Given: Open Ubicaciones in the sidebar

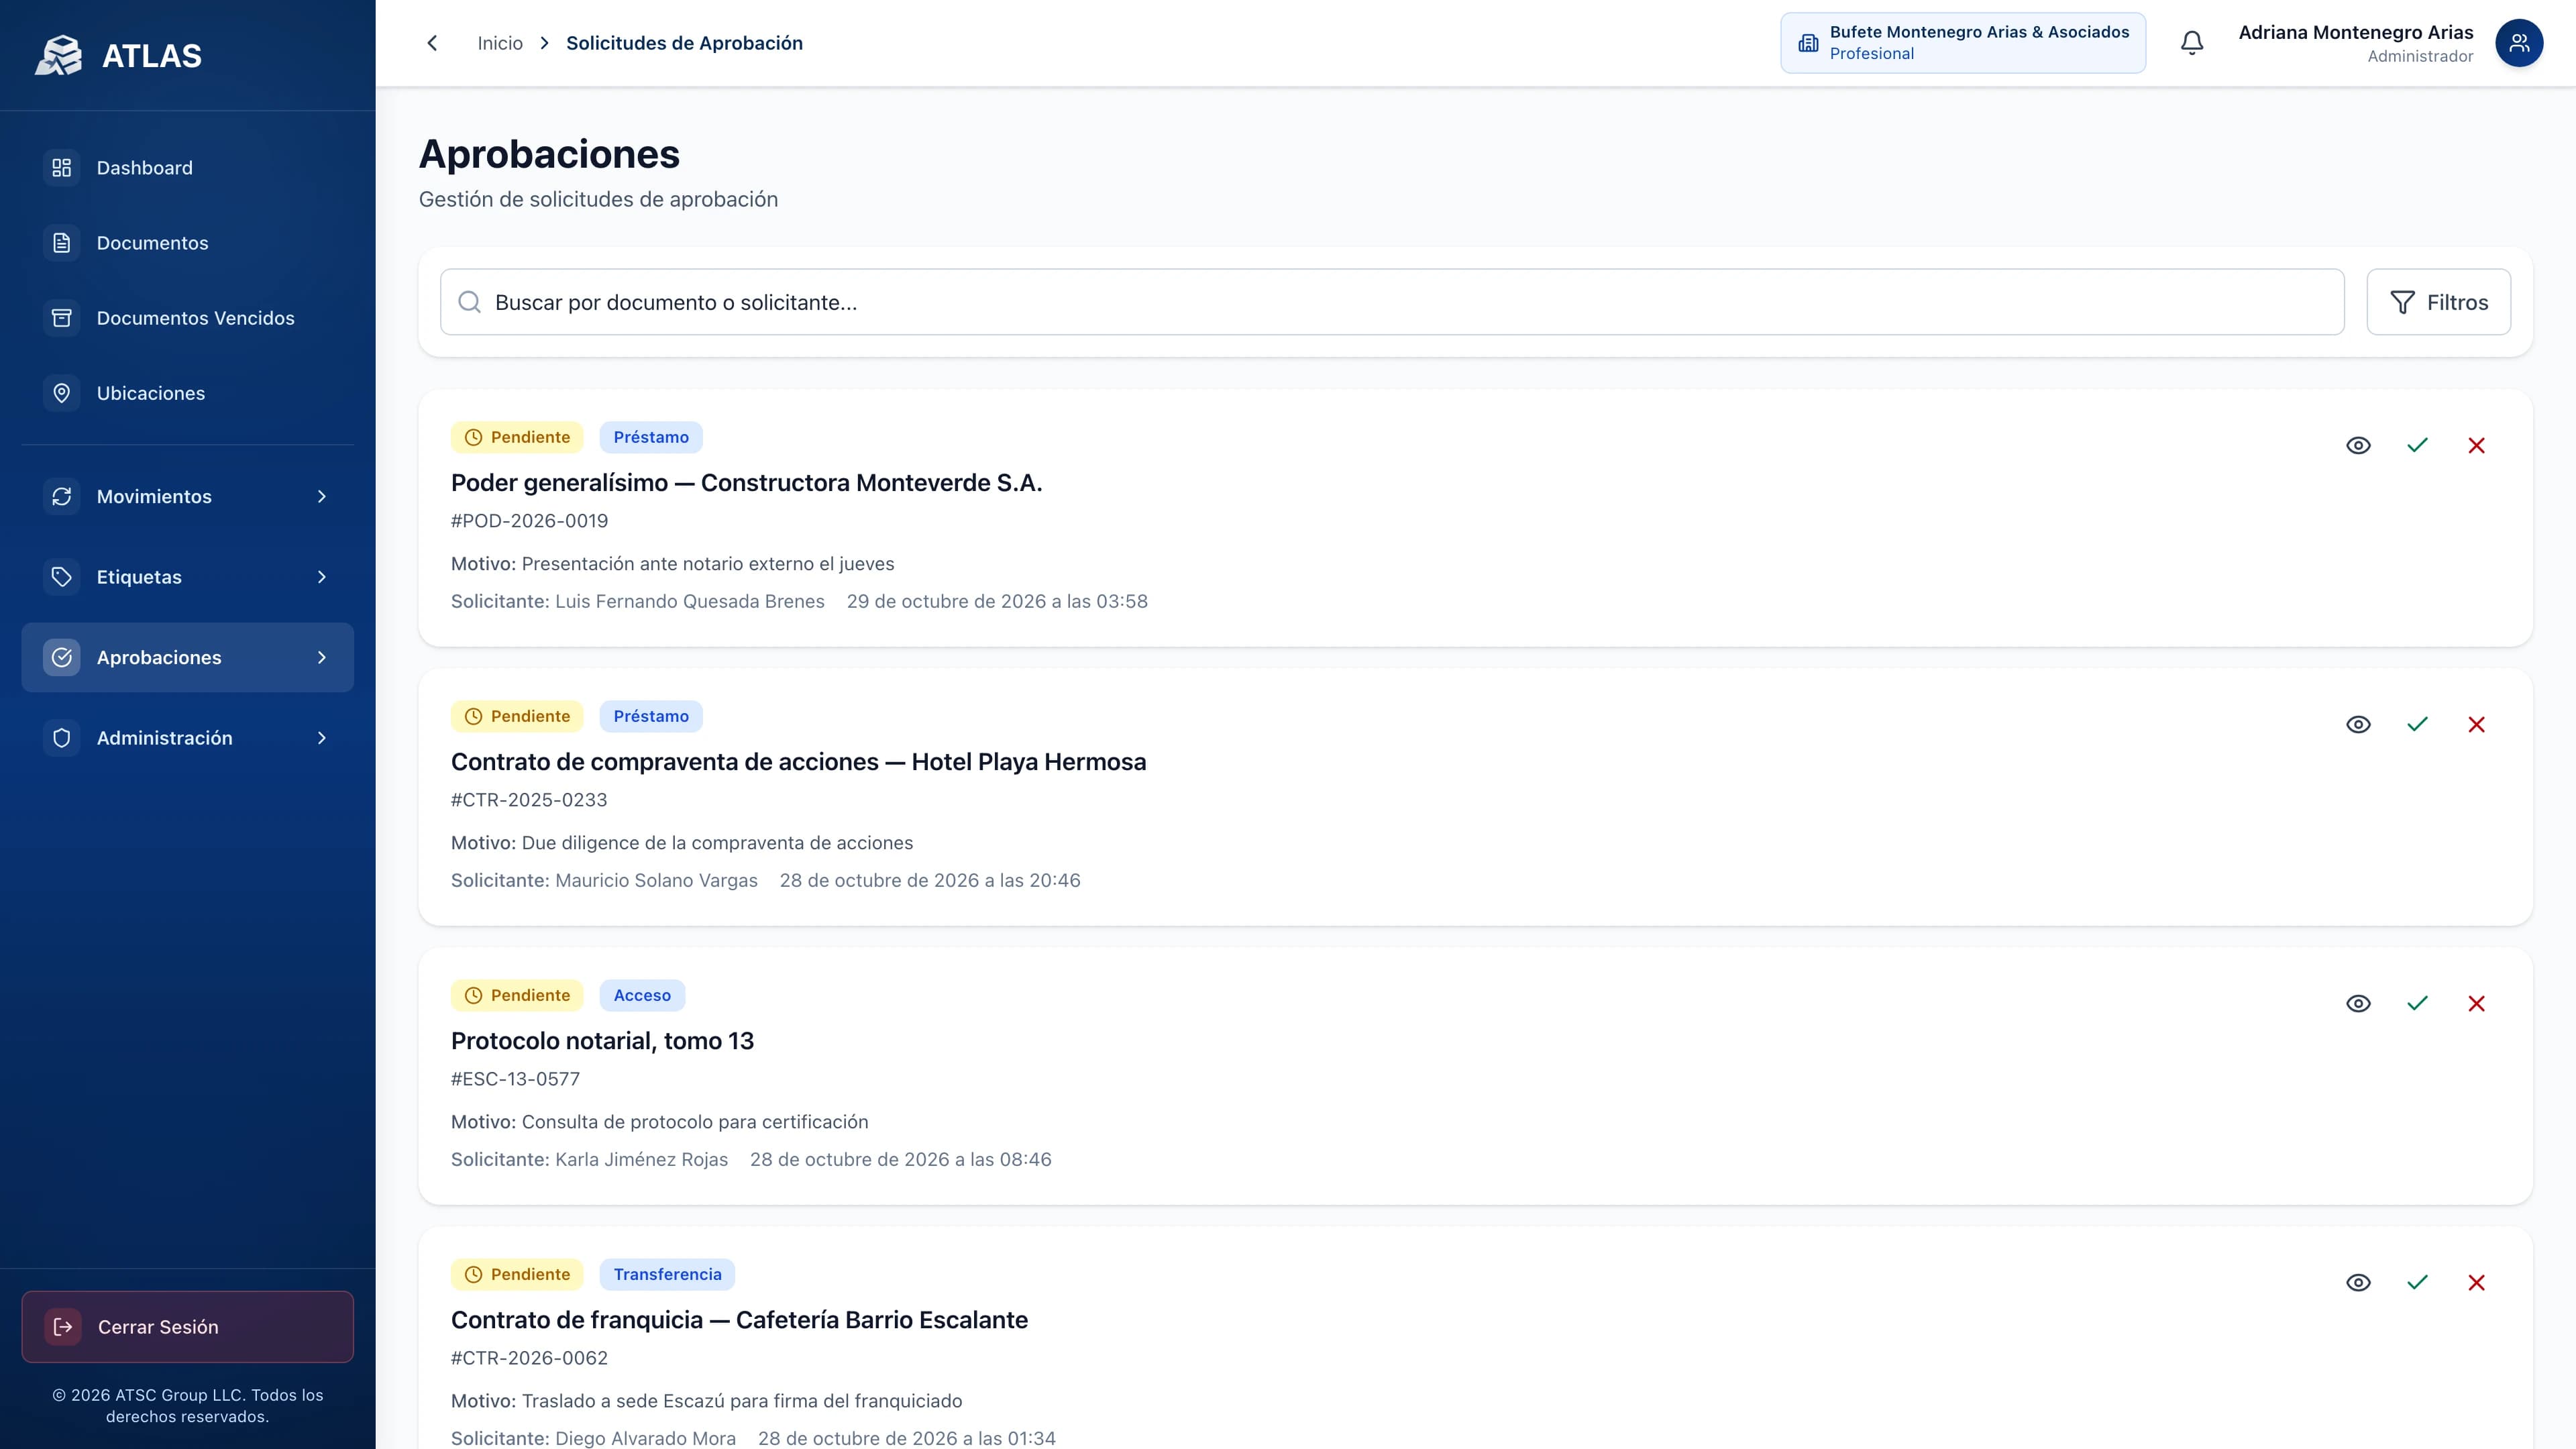Looking at the screenshot, I should [188, 393].
